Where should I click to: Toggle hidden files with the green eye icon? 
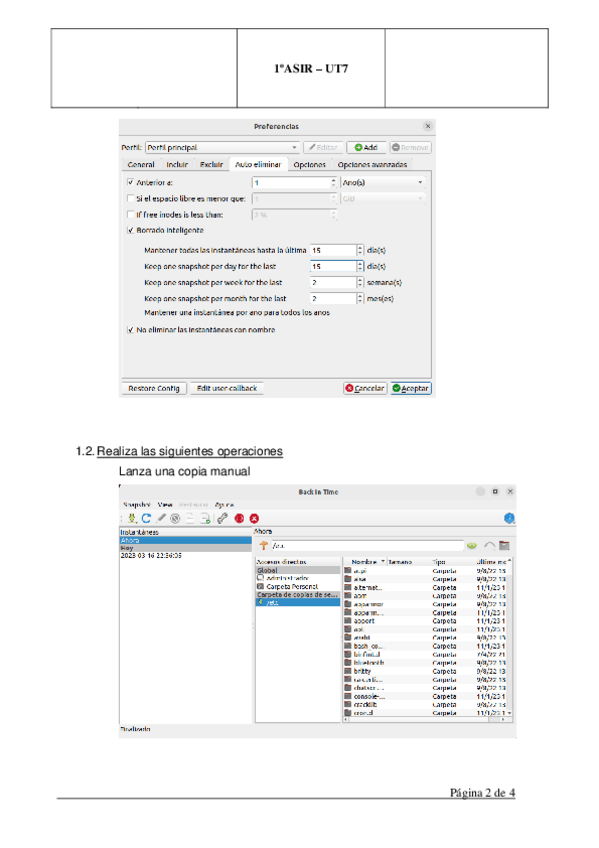click(472, 546)
